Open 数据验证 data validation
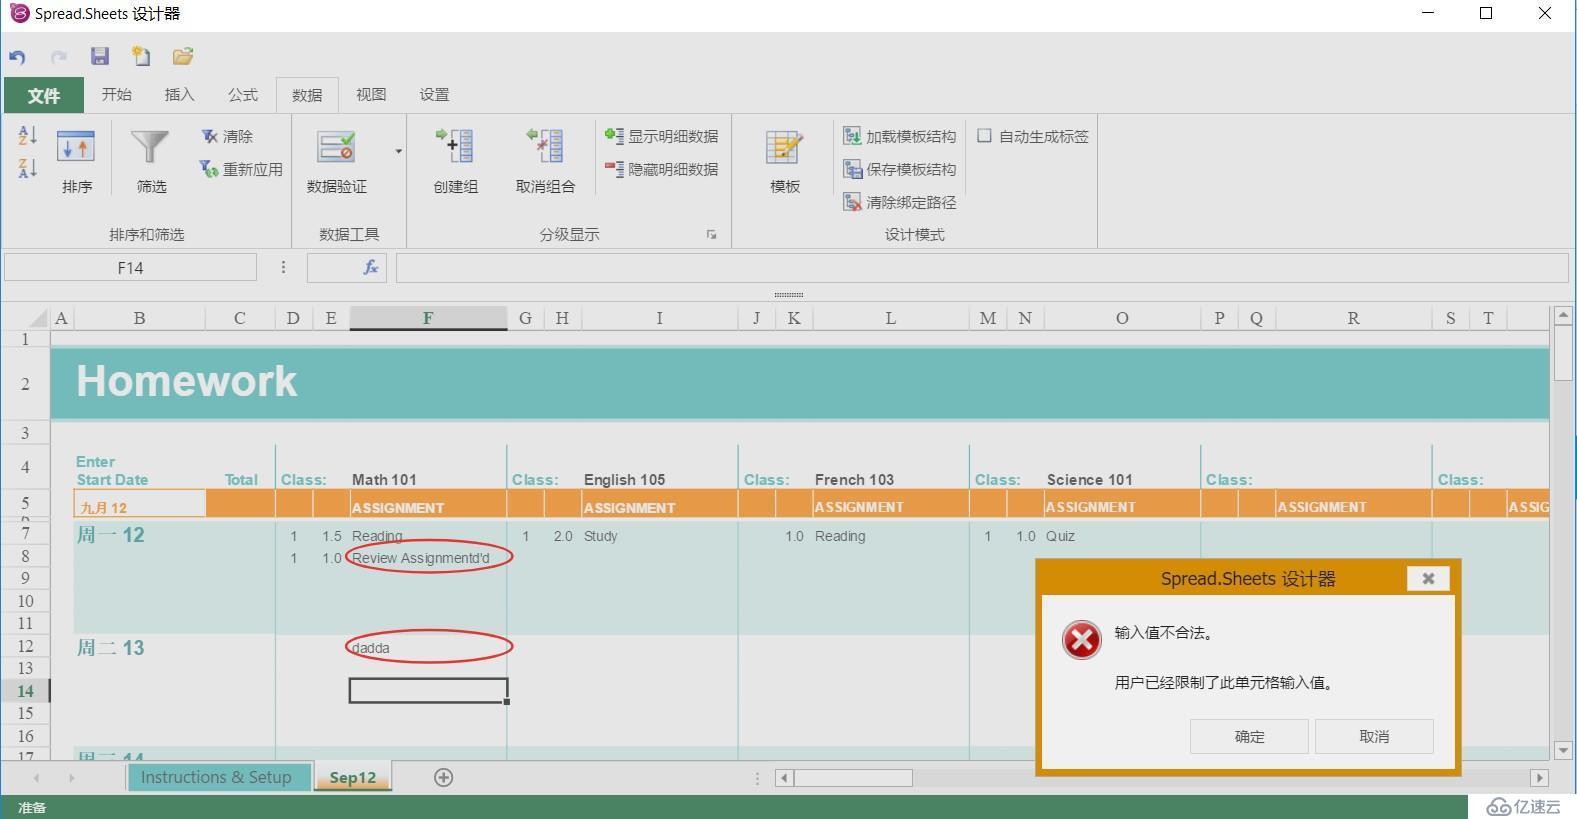The width and height of the screenshot is (1577, 819). 336,160
